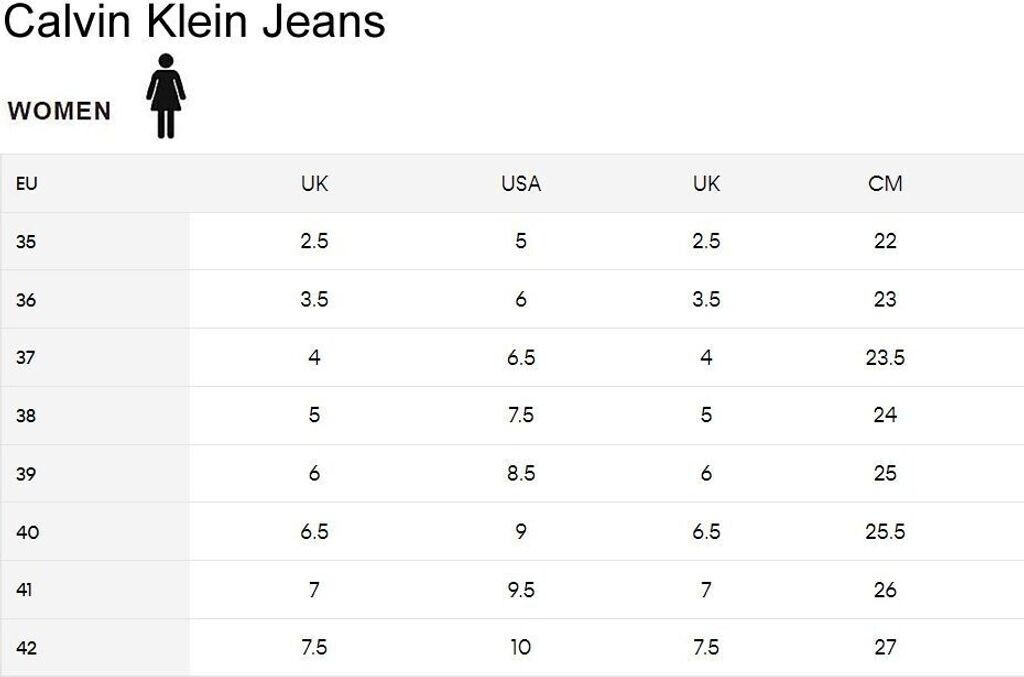
Task: Select the EU size 37 row label
Action: click(x=25, y=358)
